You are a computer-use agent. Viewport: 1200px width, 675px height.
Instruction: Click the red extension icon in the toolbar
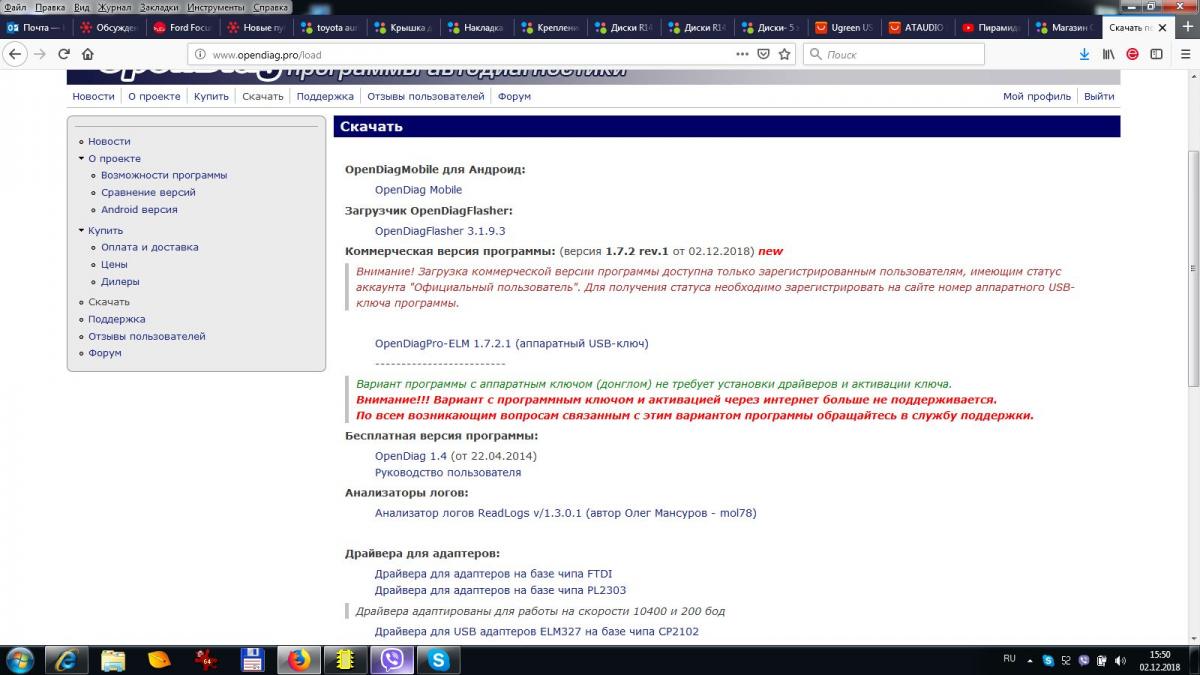pyautogui.click(x=1132, y=54)
